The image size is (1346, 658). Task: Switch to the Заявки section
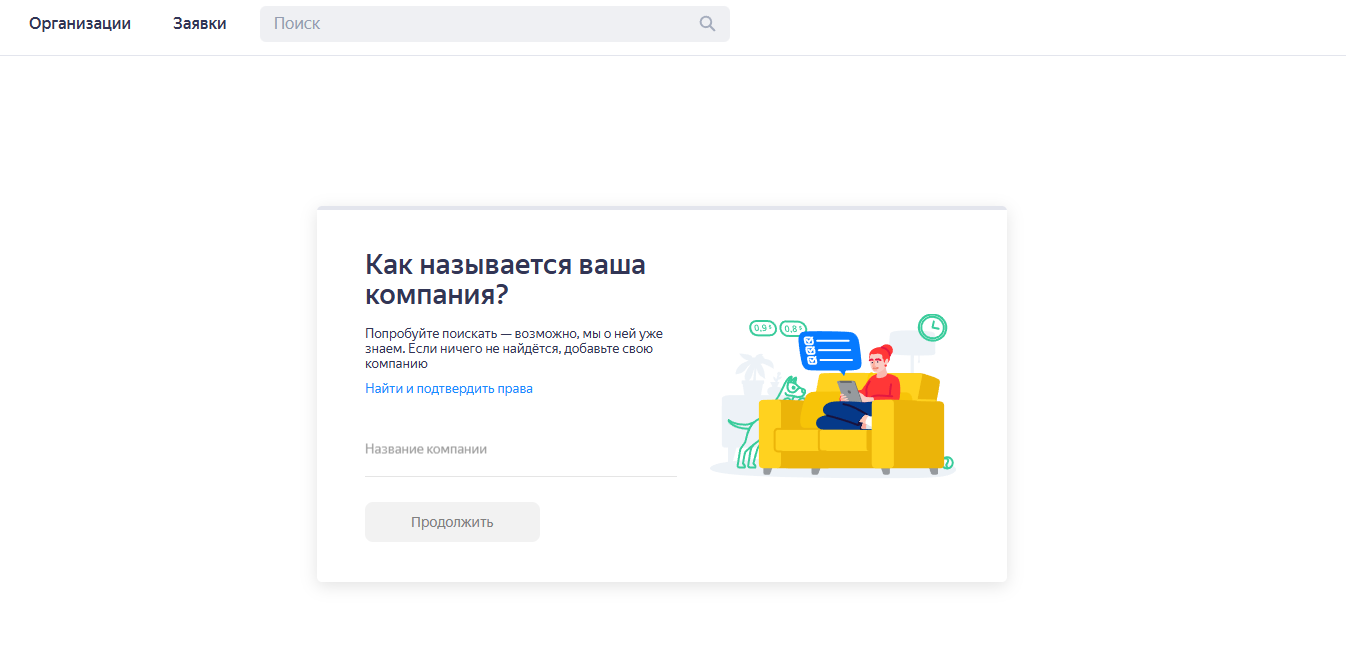coord(199,23)
